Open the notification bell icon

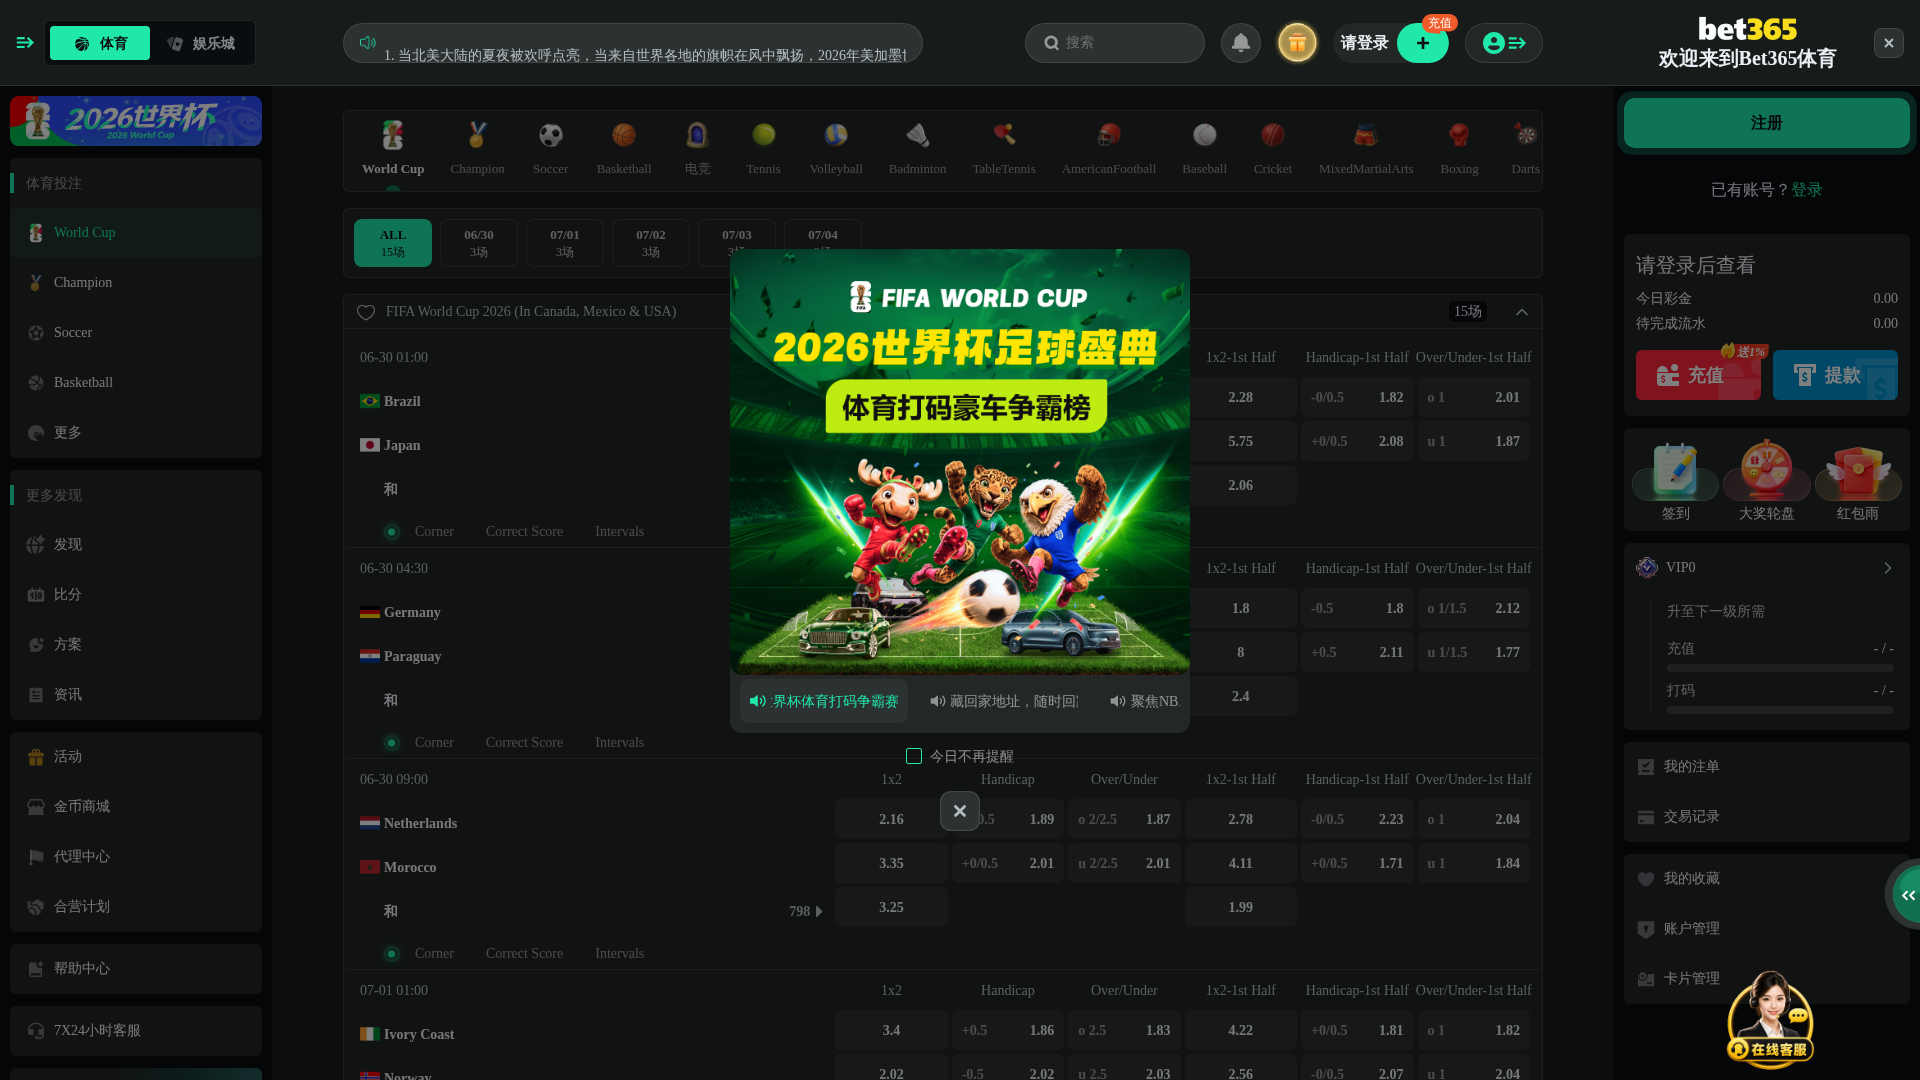point(1241,43)
